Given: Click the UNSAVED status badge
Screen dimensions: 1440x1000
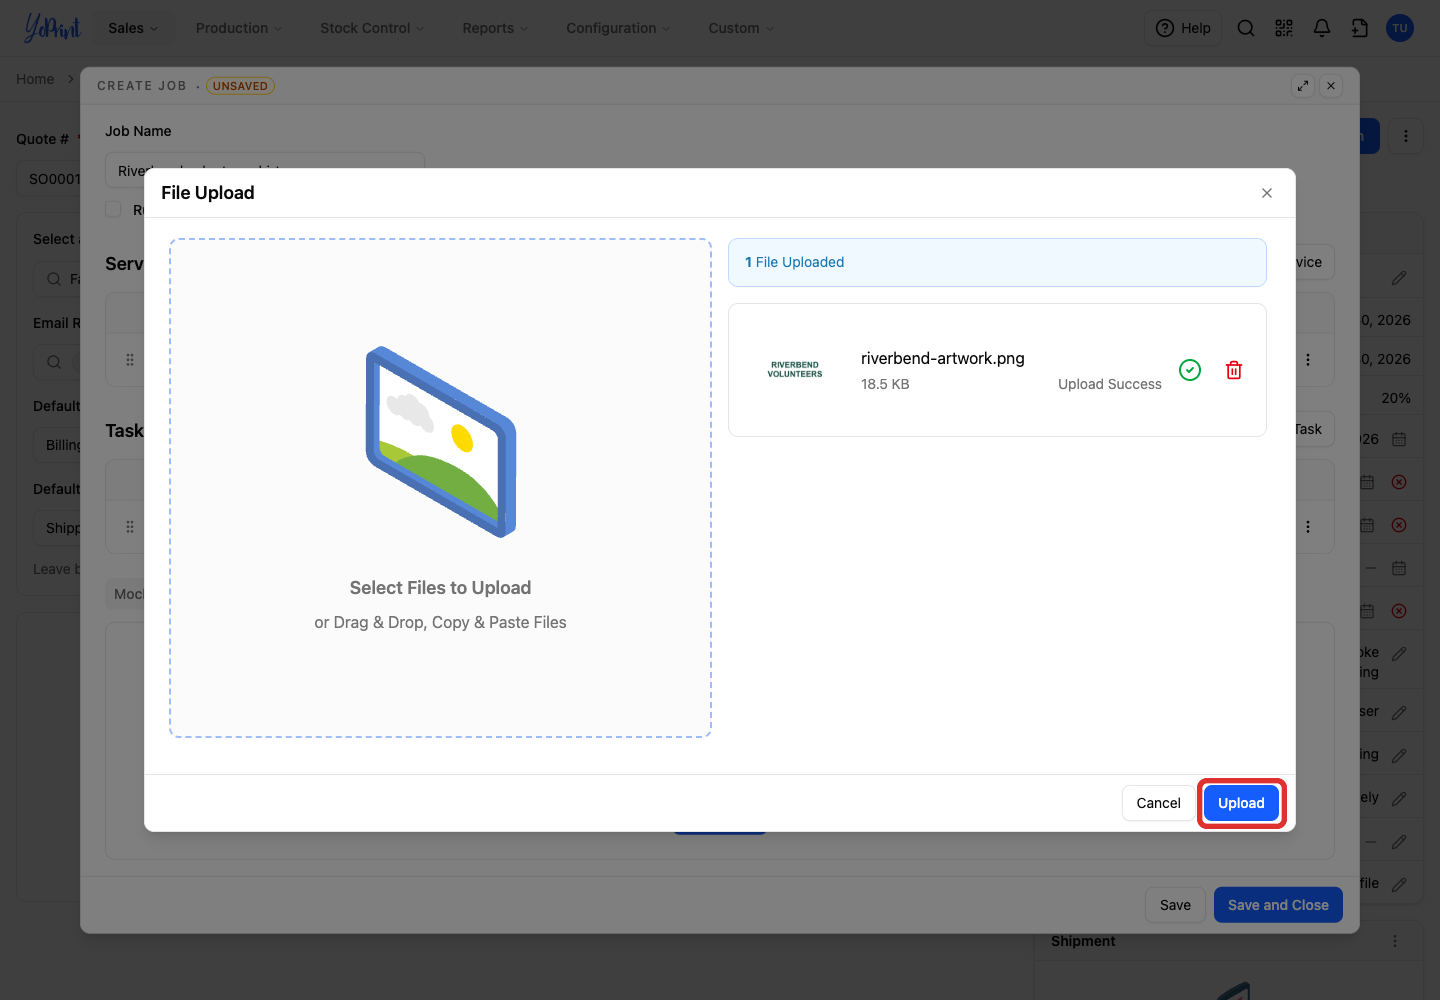Looking at the screenshot, I should (x=240, y=86).
